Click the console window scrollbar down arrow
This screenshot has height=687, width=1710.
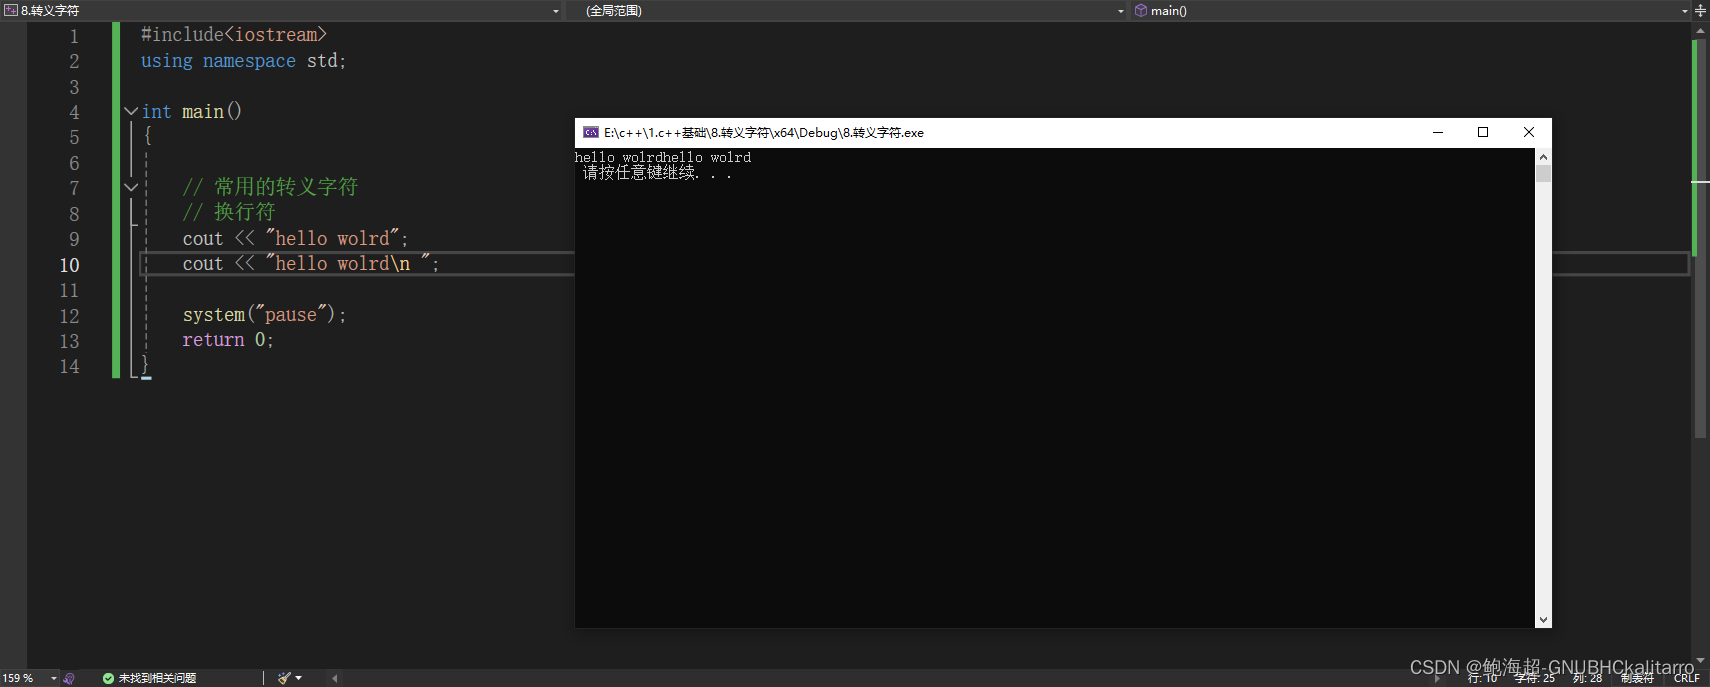pyautogui.click(x=1543, y=620)
